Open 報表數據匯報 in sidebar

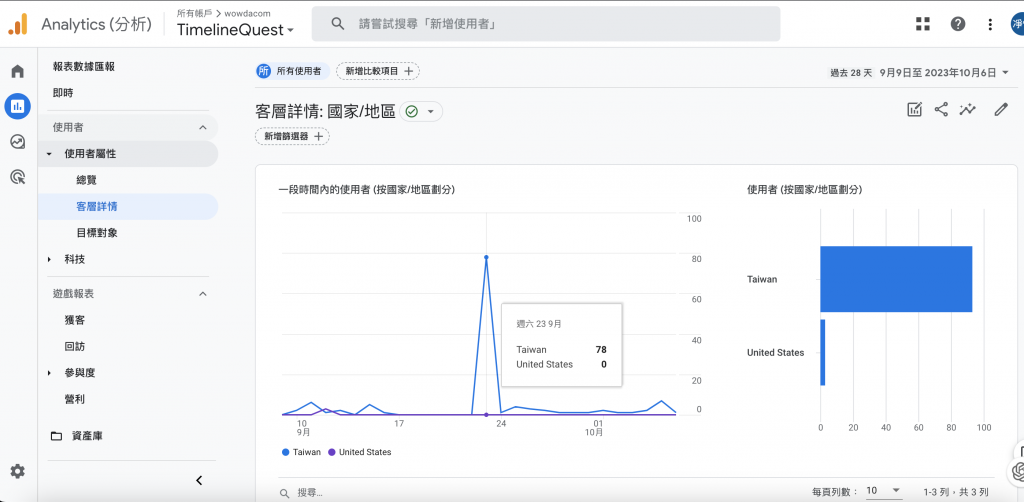84,67
